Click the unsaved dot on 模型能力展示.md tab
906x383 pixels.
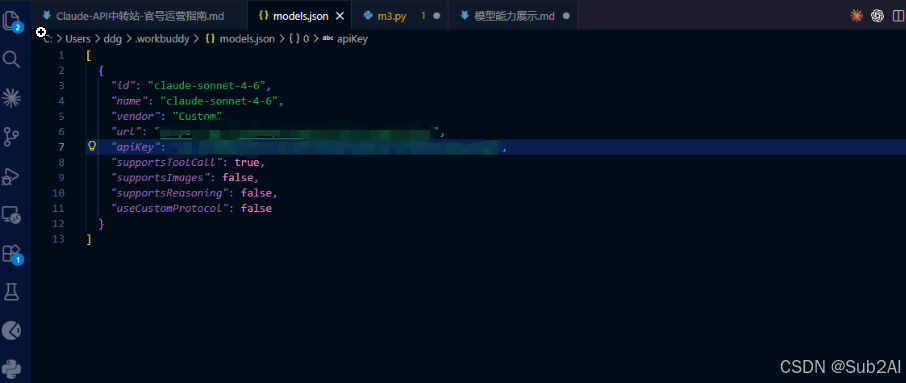click(566, 16)
